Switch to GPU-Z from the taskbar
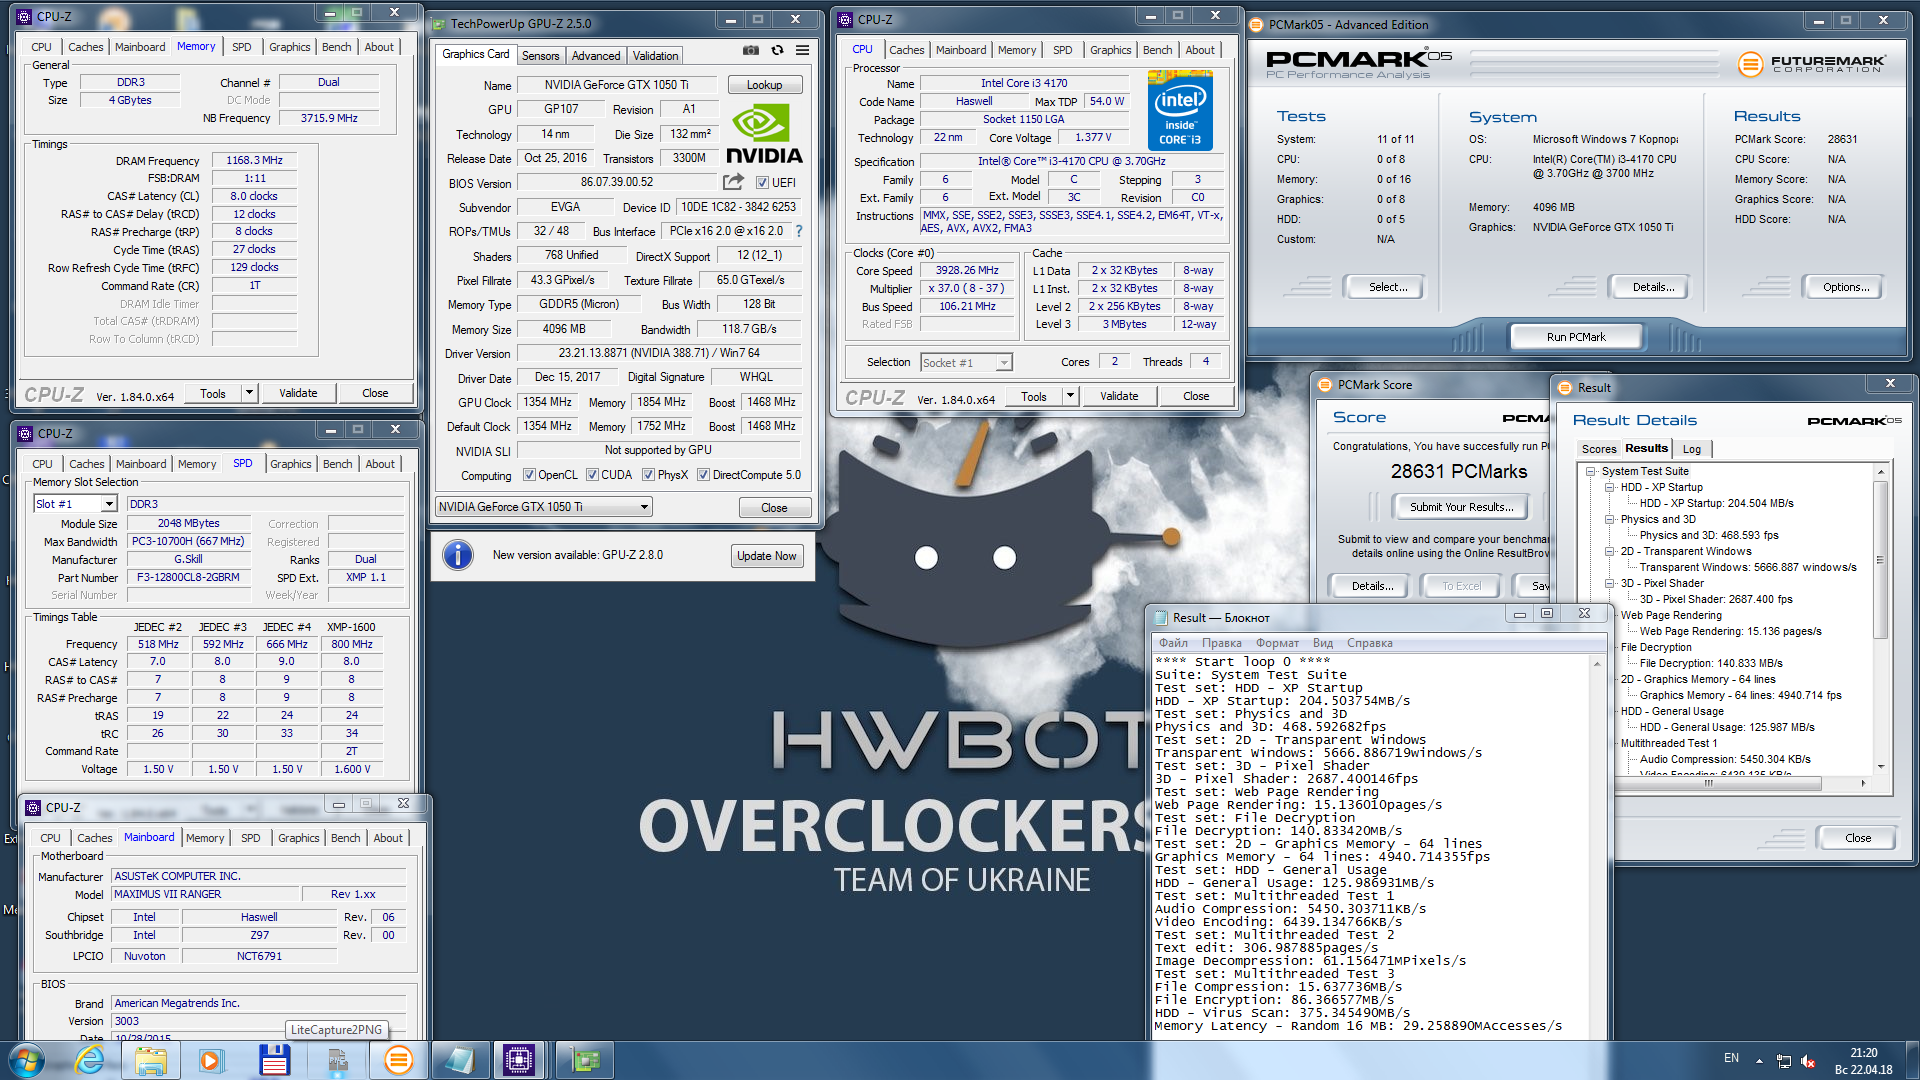 (585, 1060)
